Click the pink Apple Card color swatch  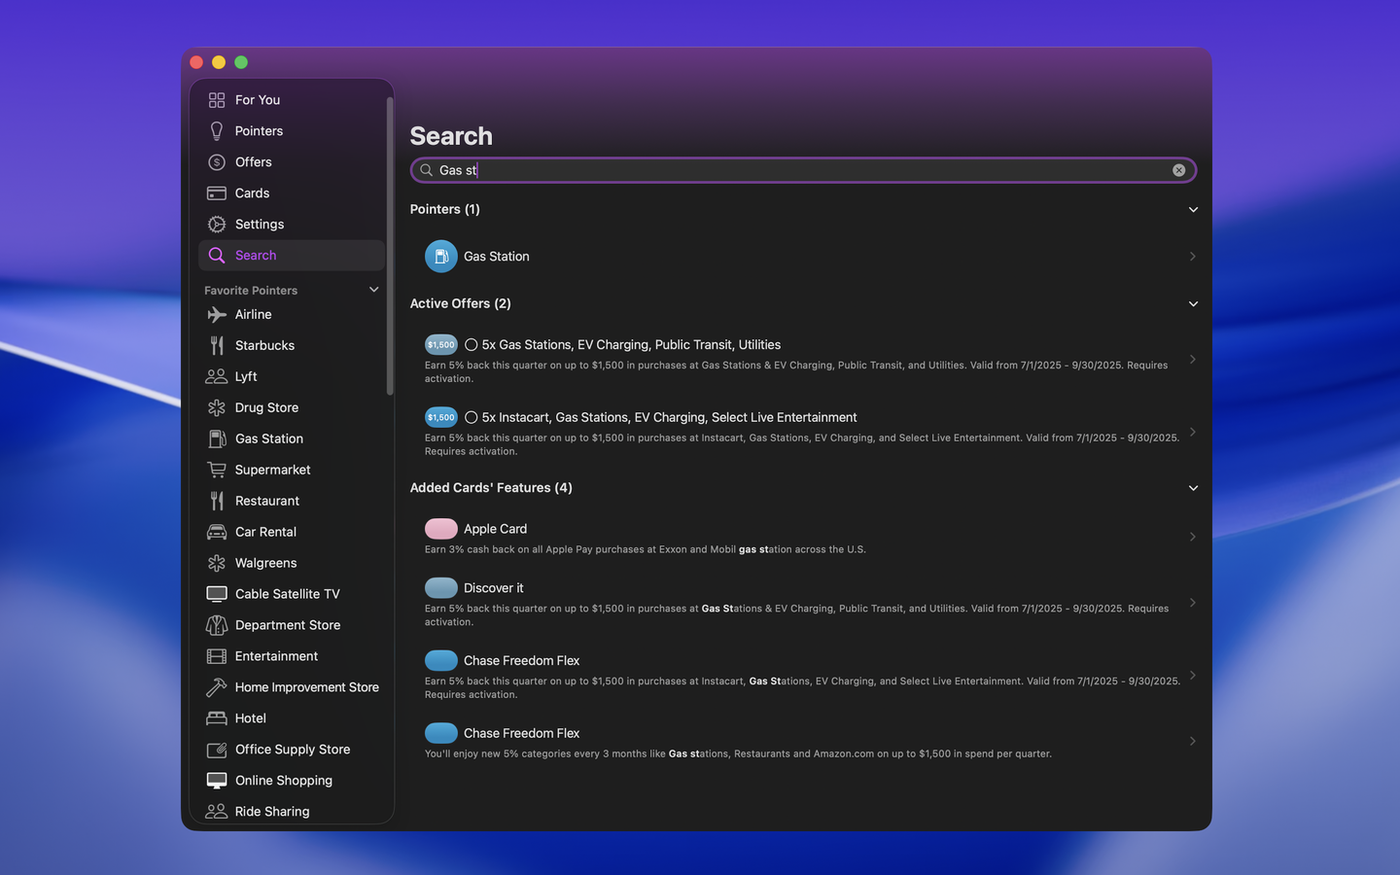(441, 529)
